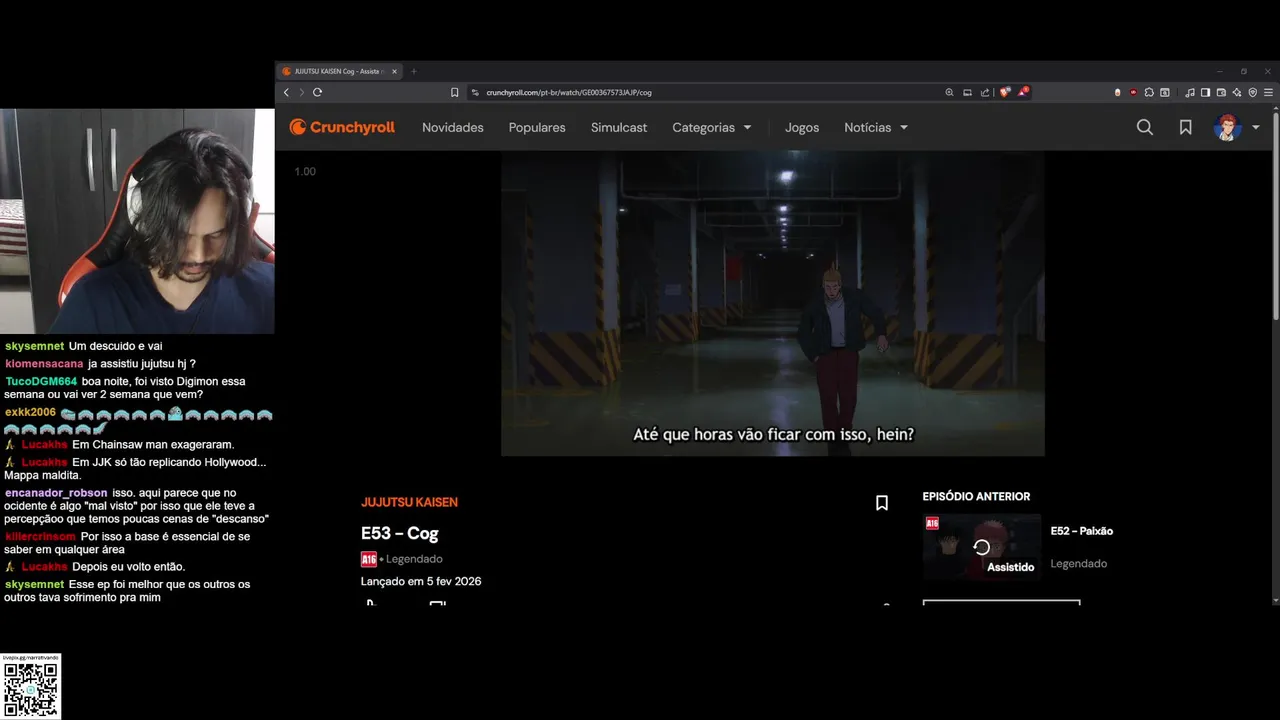The height and width of the screenshot is (720, 1280).
Task: Open the Brave Rewards panel
Action: coord(1023,92)
